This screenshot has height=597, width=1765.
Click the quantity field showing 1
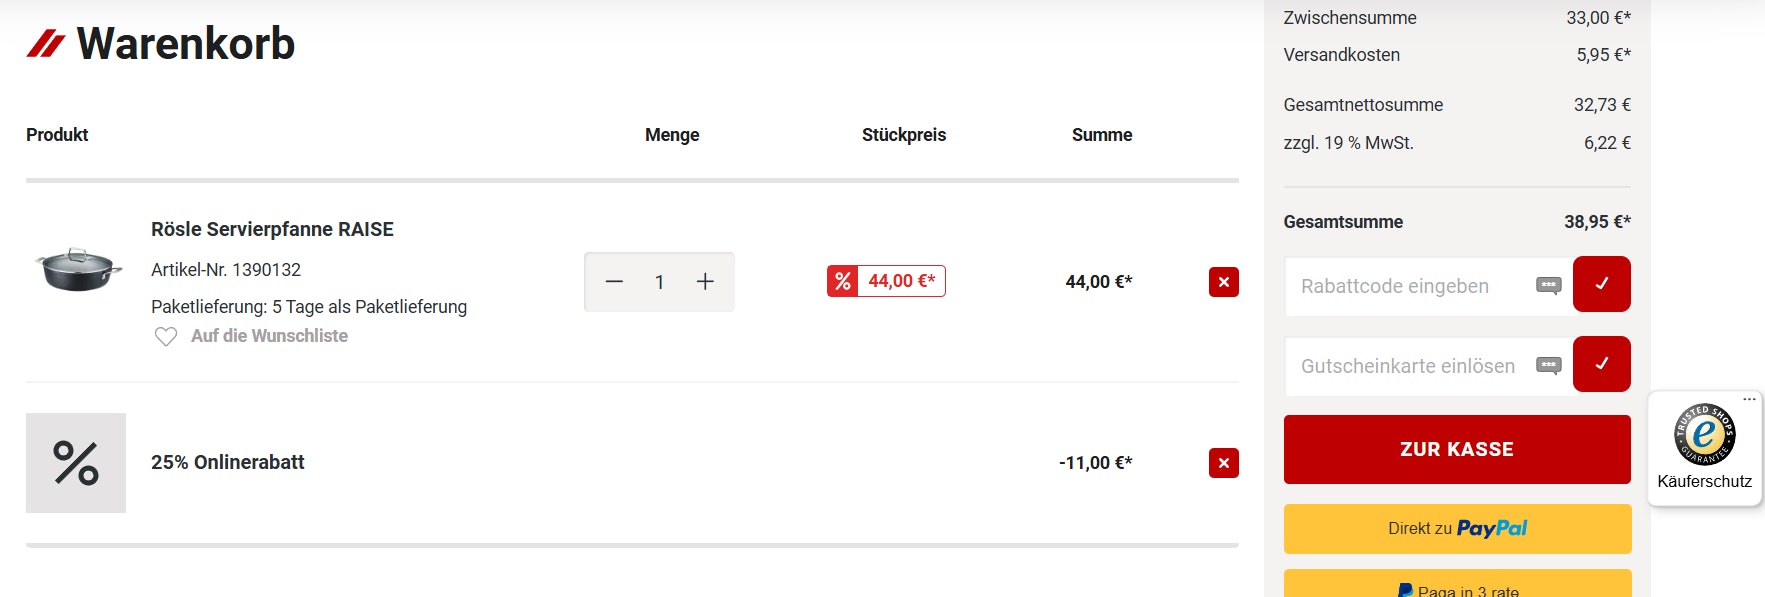[659, 282]
